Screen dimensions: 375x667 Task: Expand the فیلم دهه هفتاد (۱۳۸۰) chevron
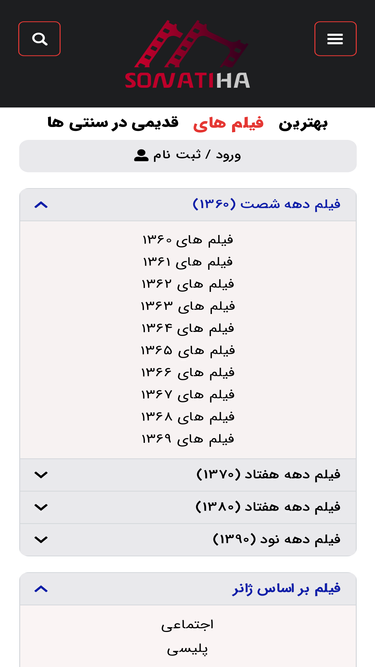(41, 507)
